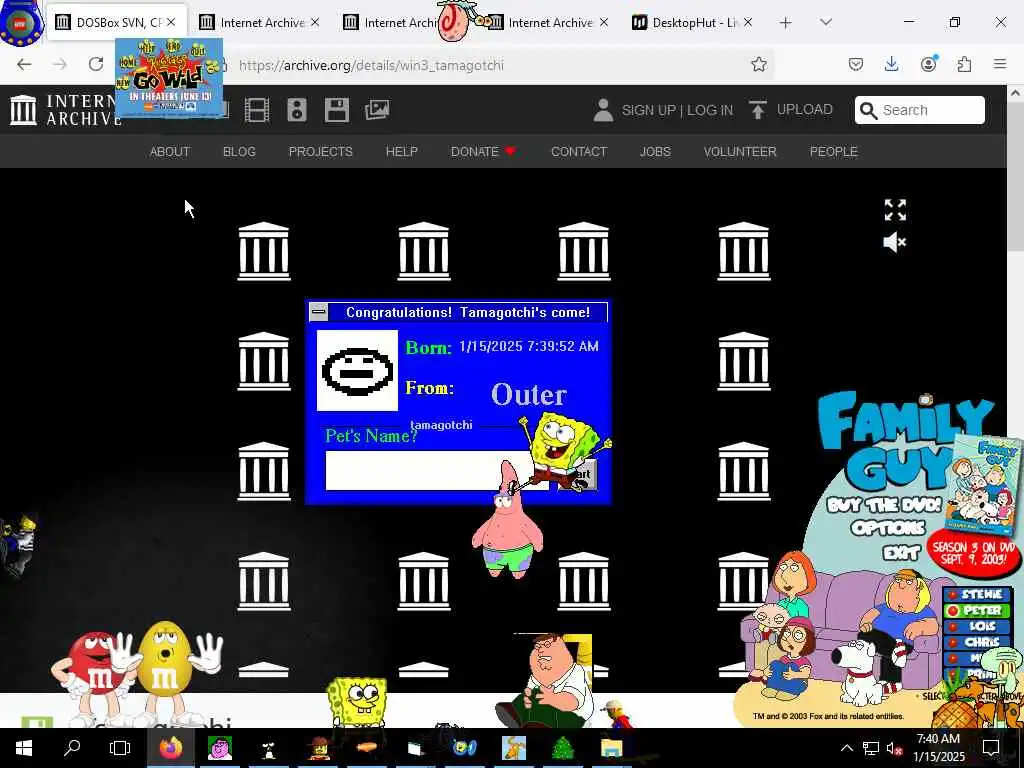Enter fullscreen mode for the emulator
The width and height of the screenshot is (1024, 768).
[x=895, y=210]
